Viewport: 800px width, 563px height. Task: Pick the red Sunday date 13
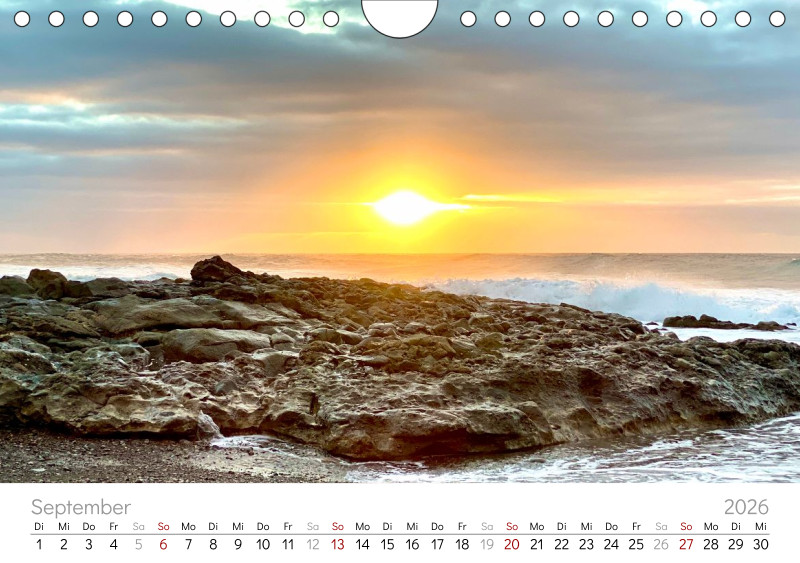[x=337, y=545]
